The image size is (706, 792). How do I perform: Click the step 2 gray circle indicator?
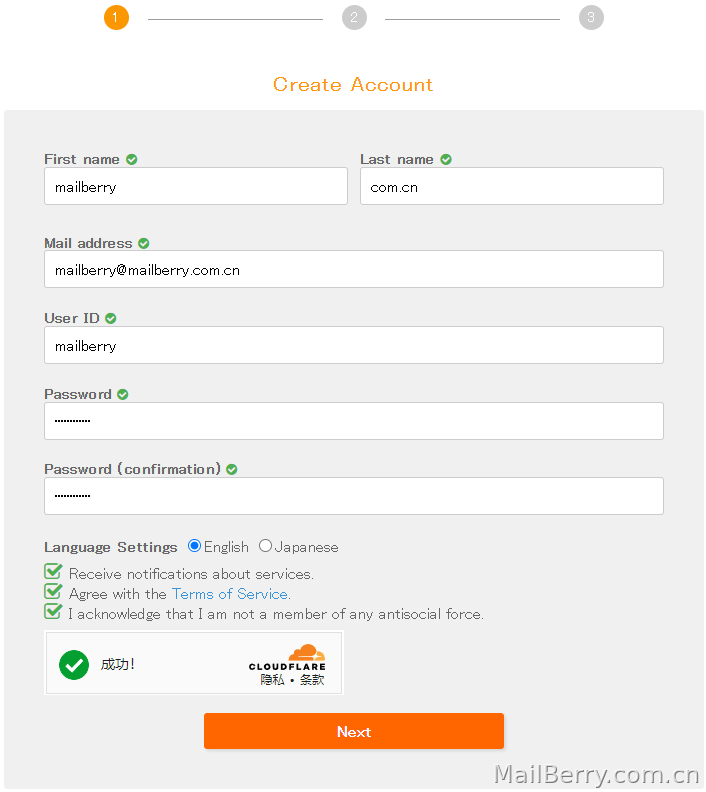pyautogui.click(x=354, y=18)
